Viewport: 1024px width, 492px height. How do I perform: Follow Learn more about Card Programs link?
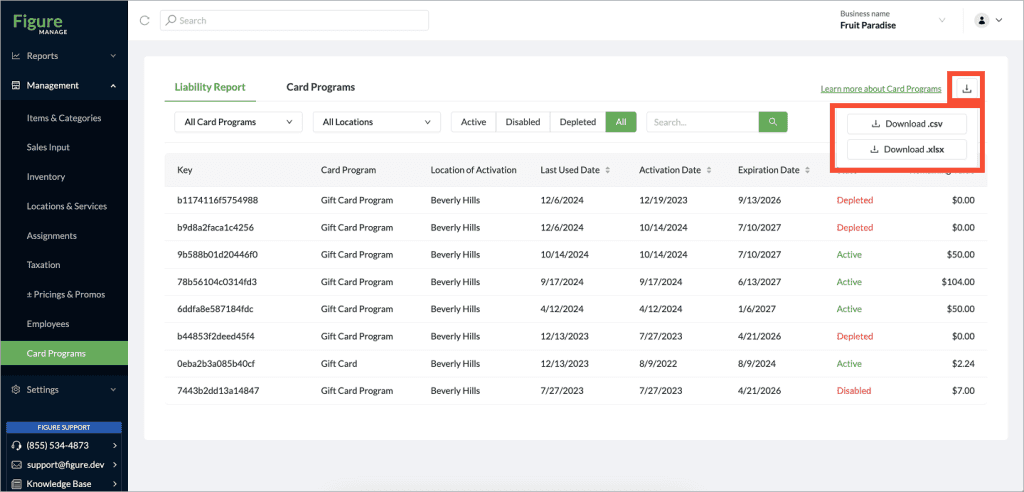click(881, 89)
